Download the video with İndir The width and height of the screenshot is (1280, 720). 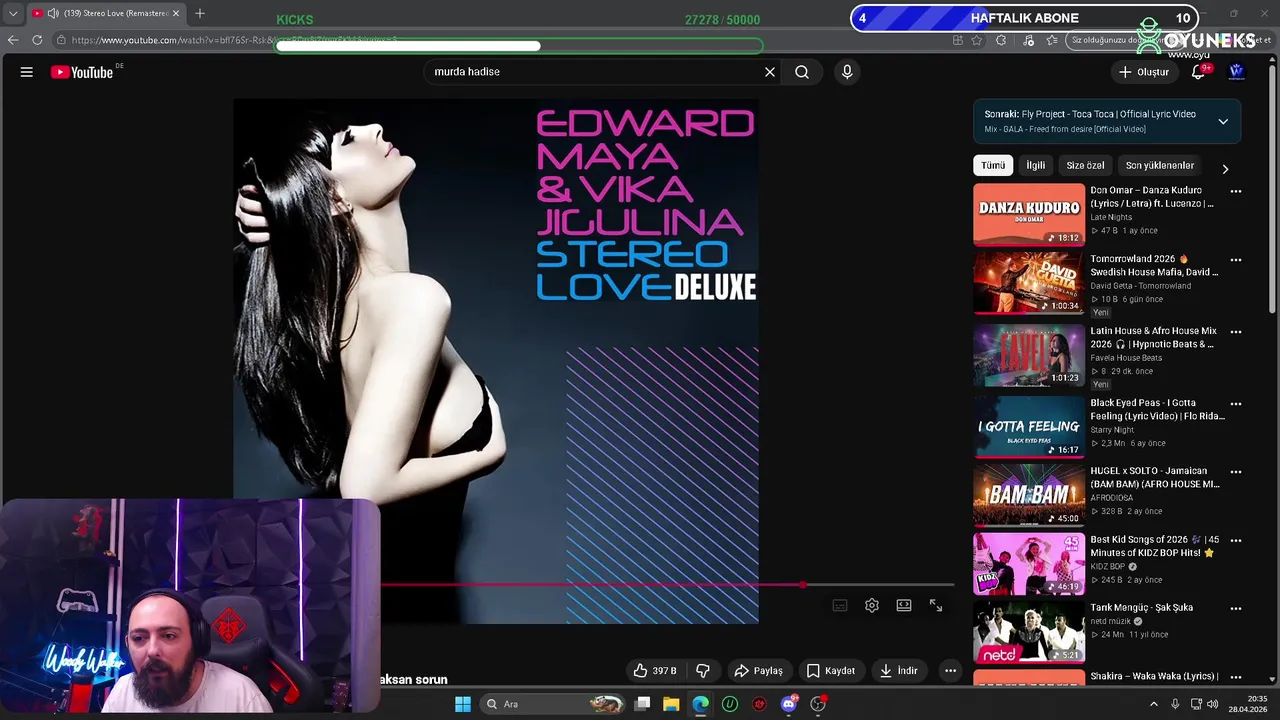pyautogui.click(x=898, y=671)
